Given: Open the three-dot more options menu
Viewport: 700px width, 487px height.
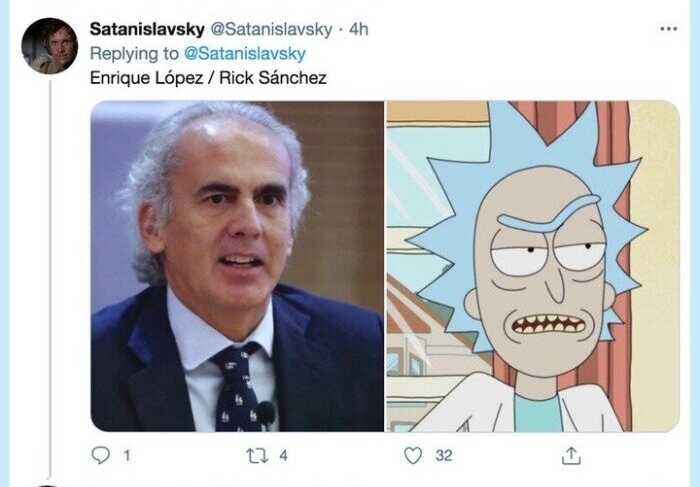Looking at the screenshot, I should coord(668,29).
